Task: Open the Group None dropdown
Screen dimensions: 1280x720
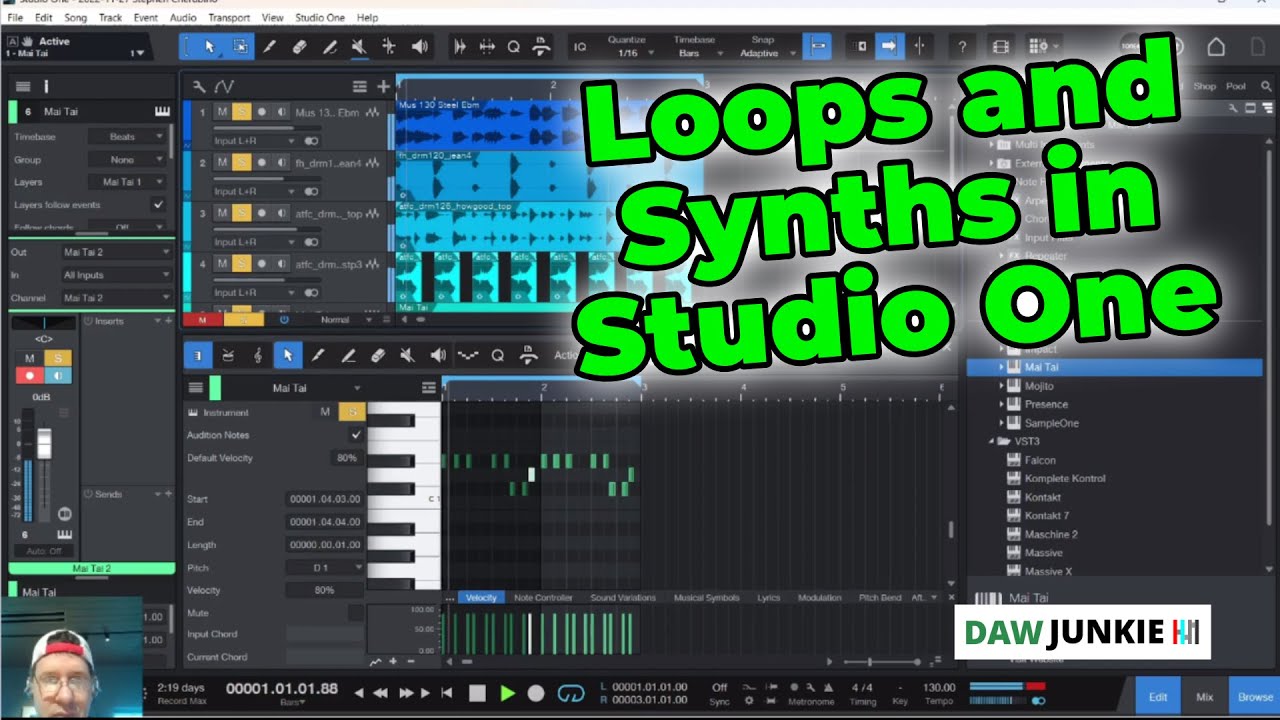Action: pyautogui.click(x=126, y=159)
